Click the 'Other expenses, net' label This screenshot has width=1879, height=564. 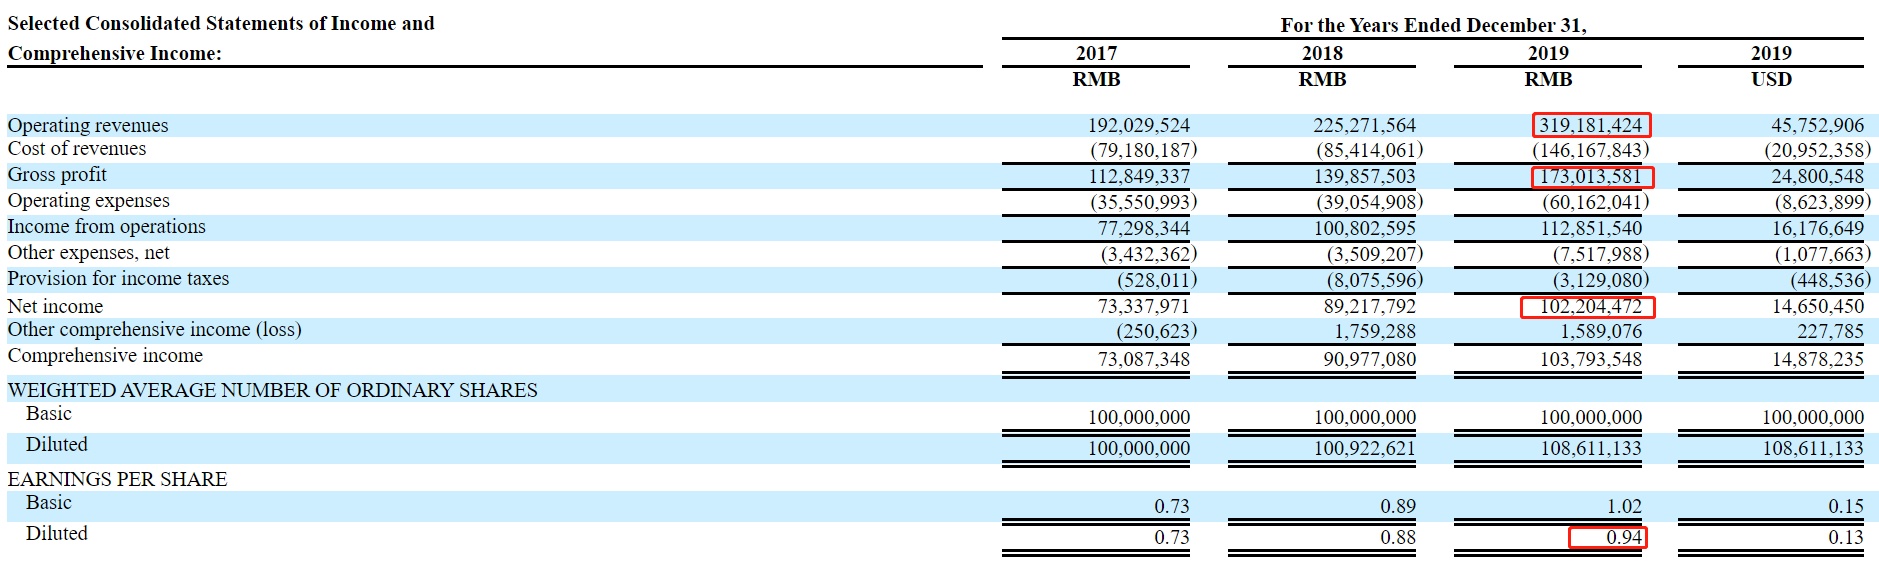[89, 253]
